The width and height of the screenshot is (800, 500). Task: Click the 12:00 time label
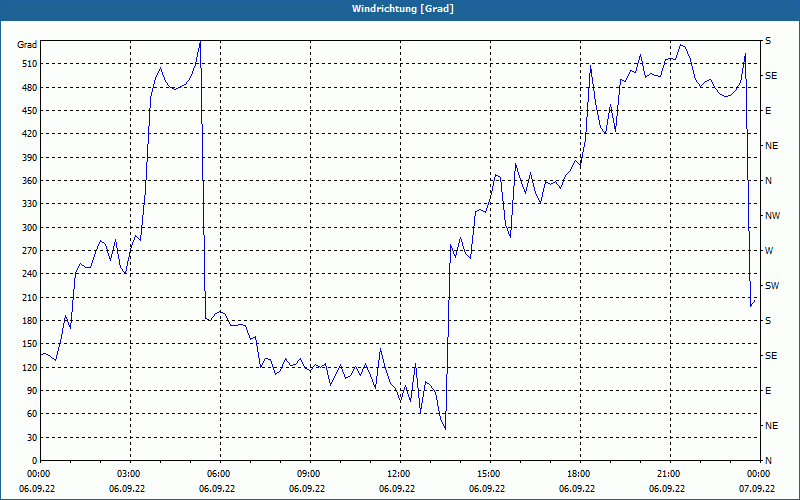[399, 474]
